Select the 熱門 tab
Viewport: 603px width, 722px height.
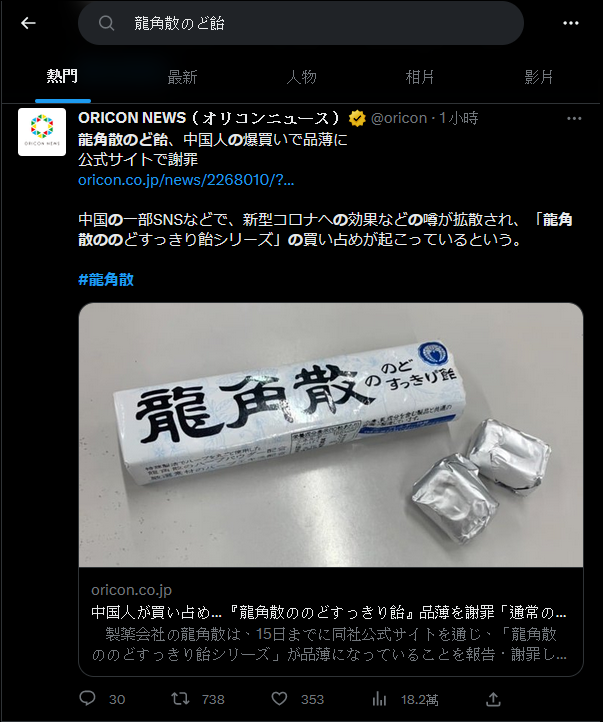click(62, 76)
